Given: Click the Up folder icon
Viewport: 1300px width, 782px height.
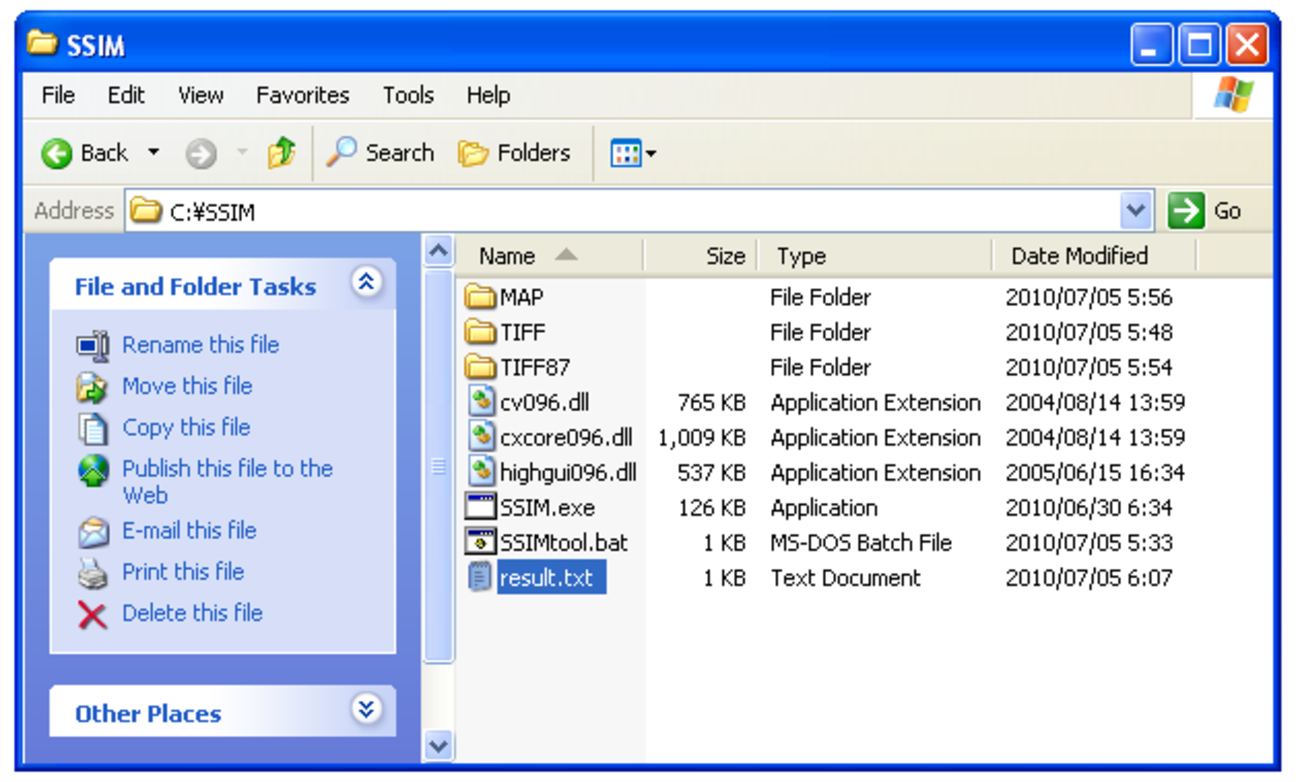Looking at the screenshot, I should point(281,153).
